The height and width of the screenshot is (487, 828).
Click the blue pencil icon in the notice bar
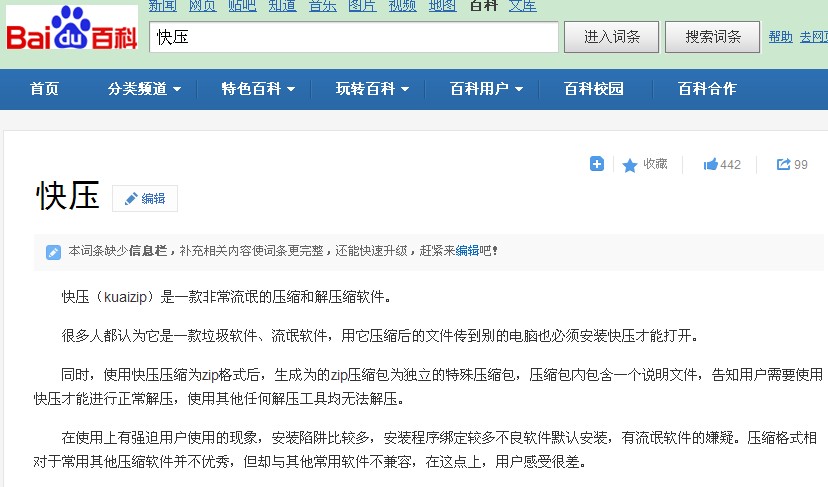pos(54,252)
